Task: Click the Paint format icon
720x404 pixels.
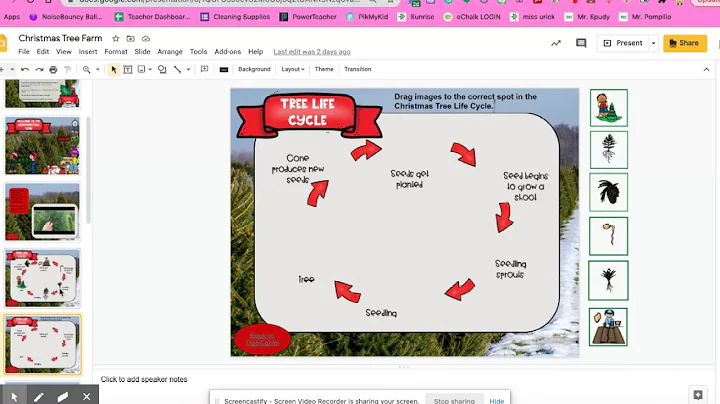Action: tap(68, 69)
